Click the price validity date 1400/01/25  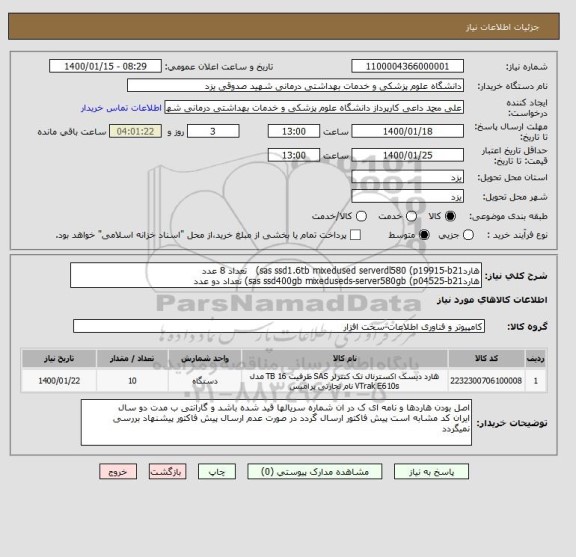pyautogui.click(x=407, y=155)
